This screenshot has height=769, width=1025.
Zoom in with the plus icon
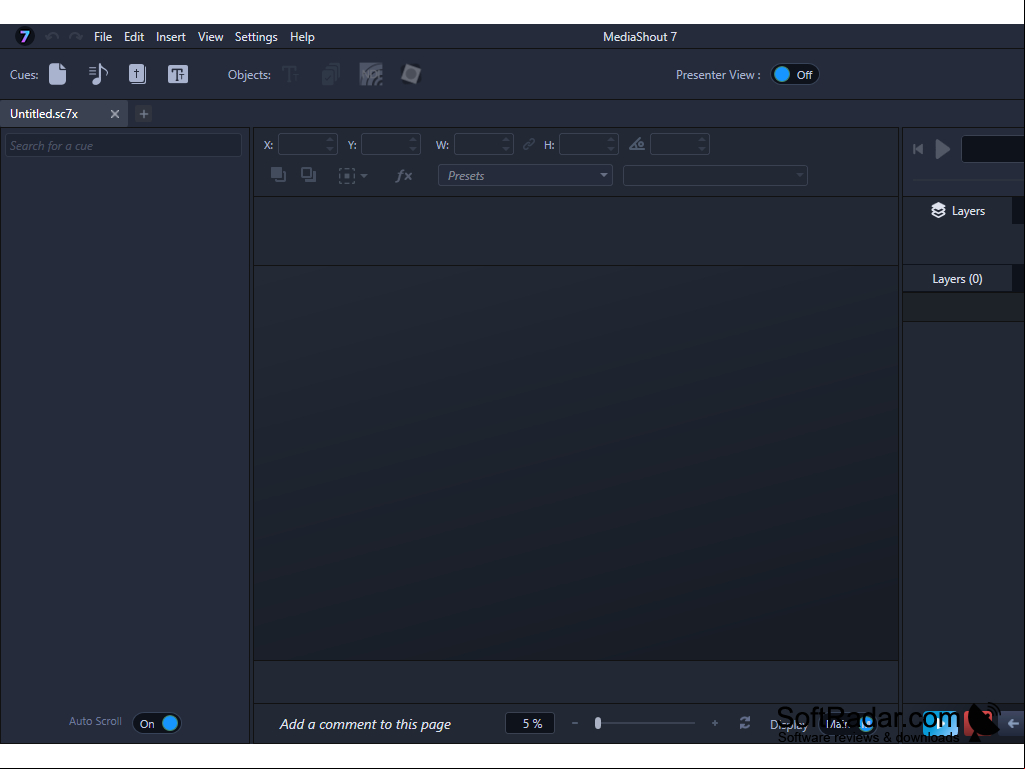(714, 723)
